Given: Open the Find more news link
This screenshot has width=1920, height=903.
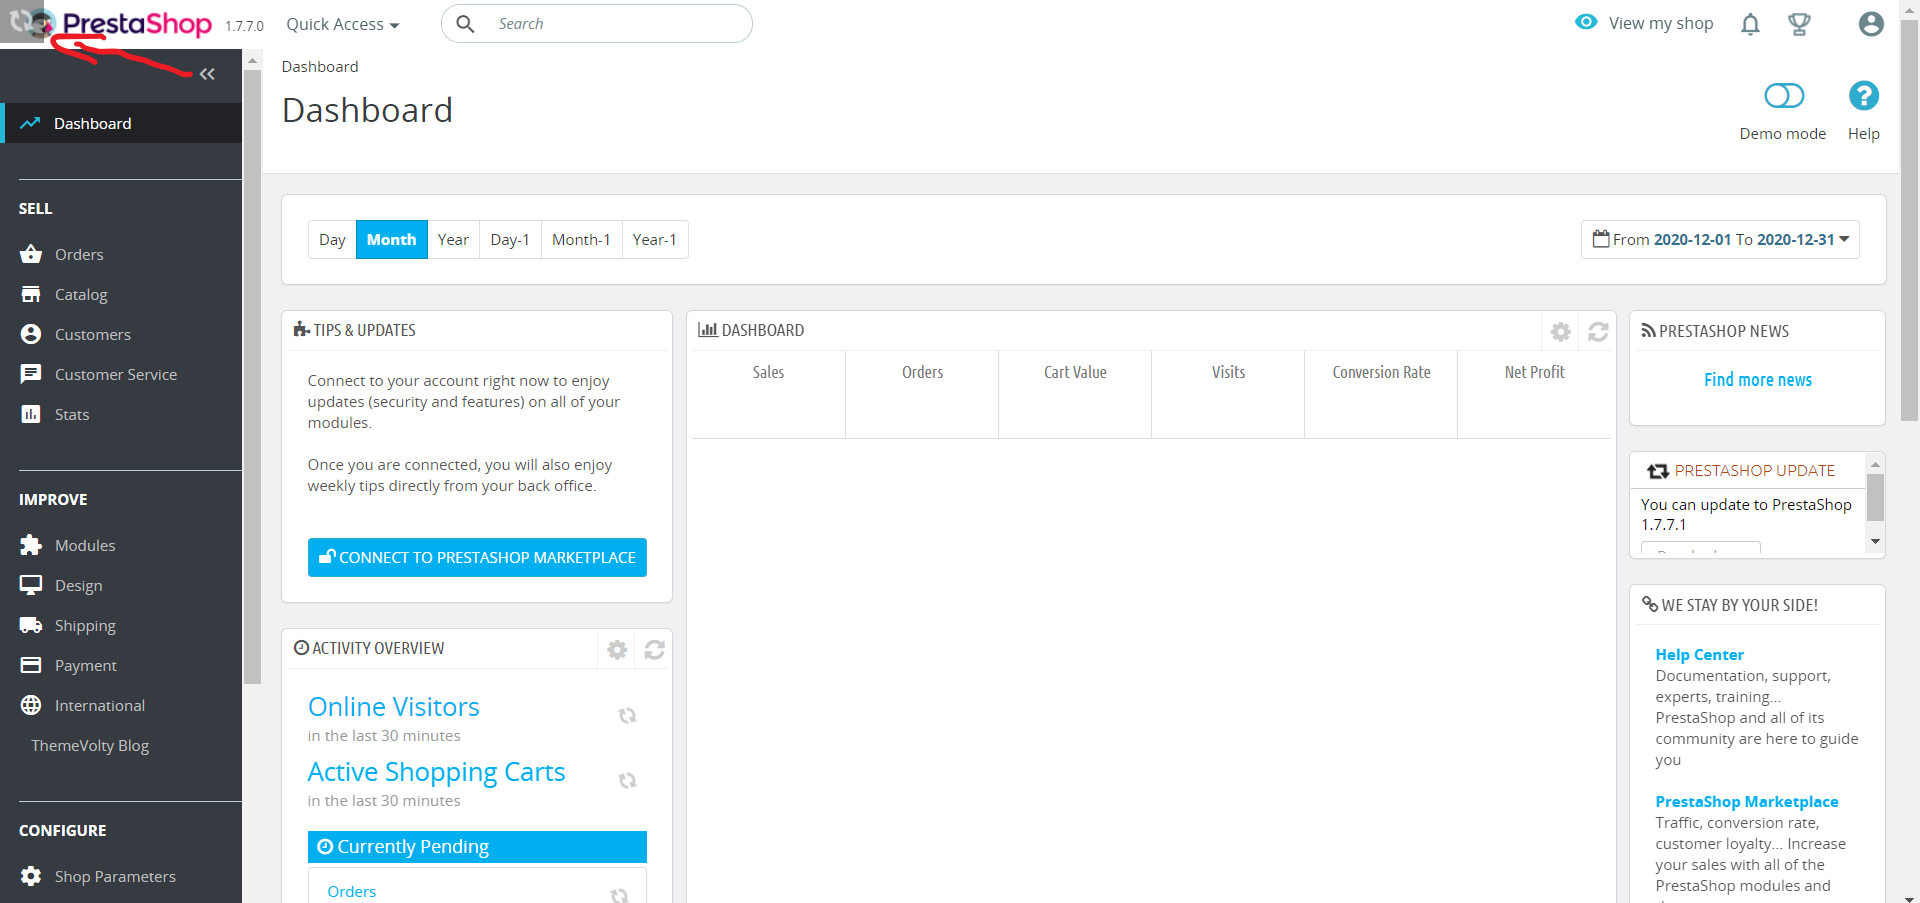Looking at the screenshot, I should (x=1758, y=380).
